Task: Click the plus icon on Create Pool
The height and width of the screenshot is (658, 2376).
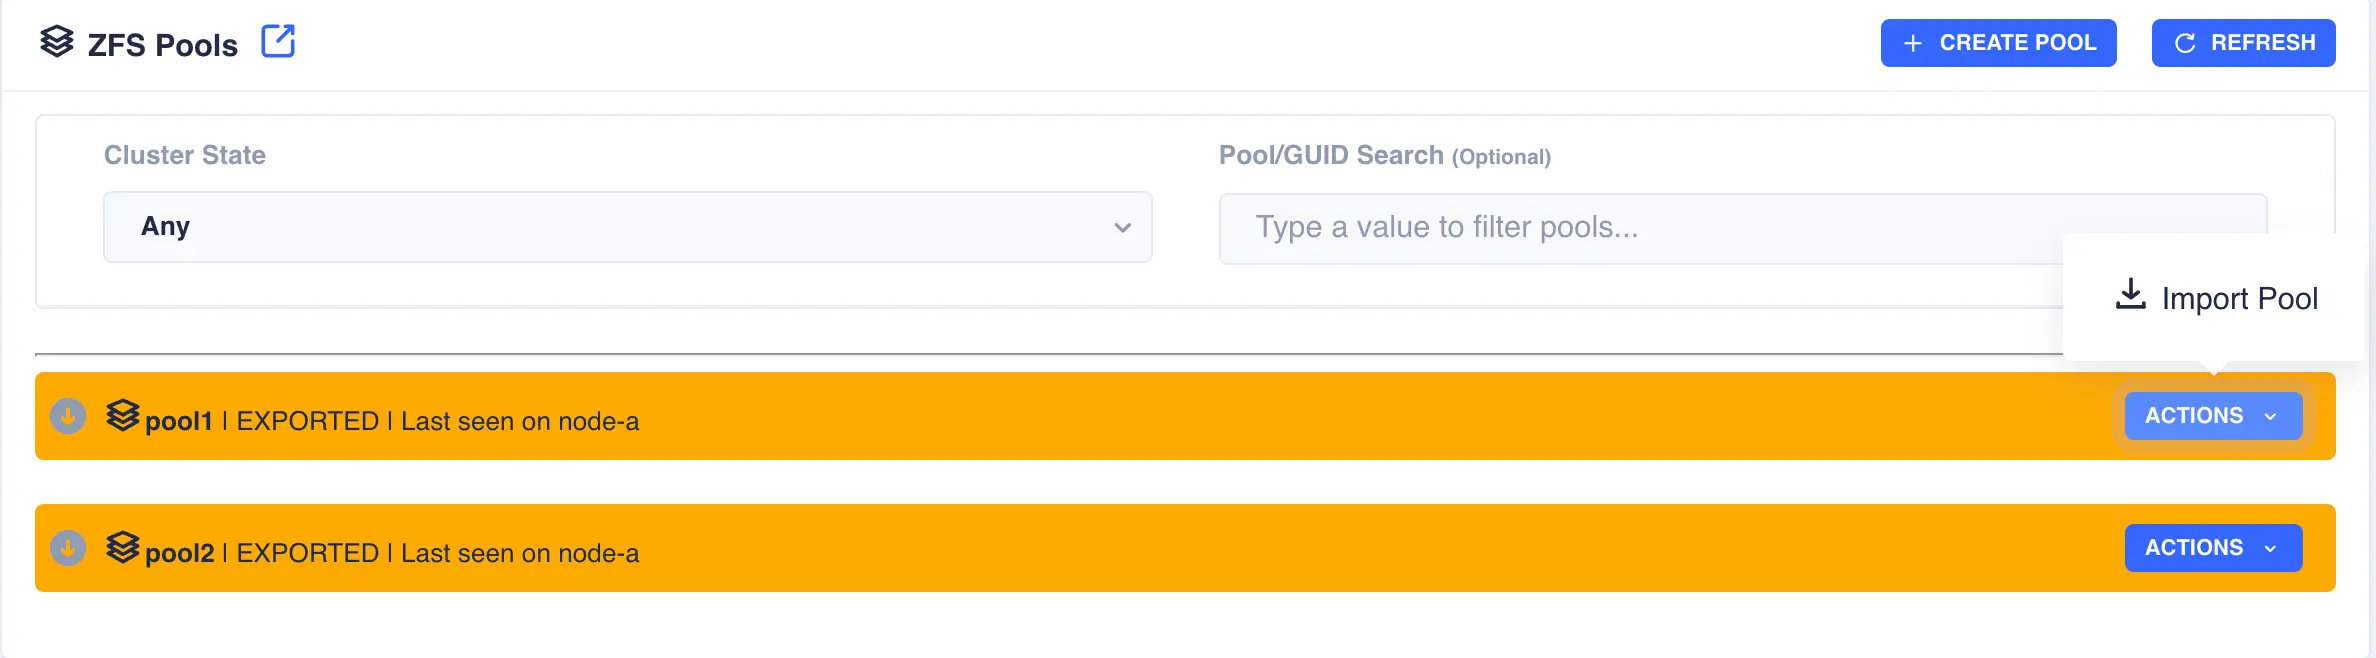Action: pyautogui.click(x=1913, y=44)
